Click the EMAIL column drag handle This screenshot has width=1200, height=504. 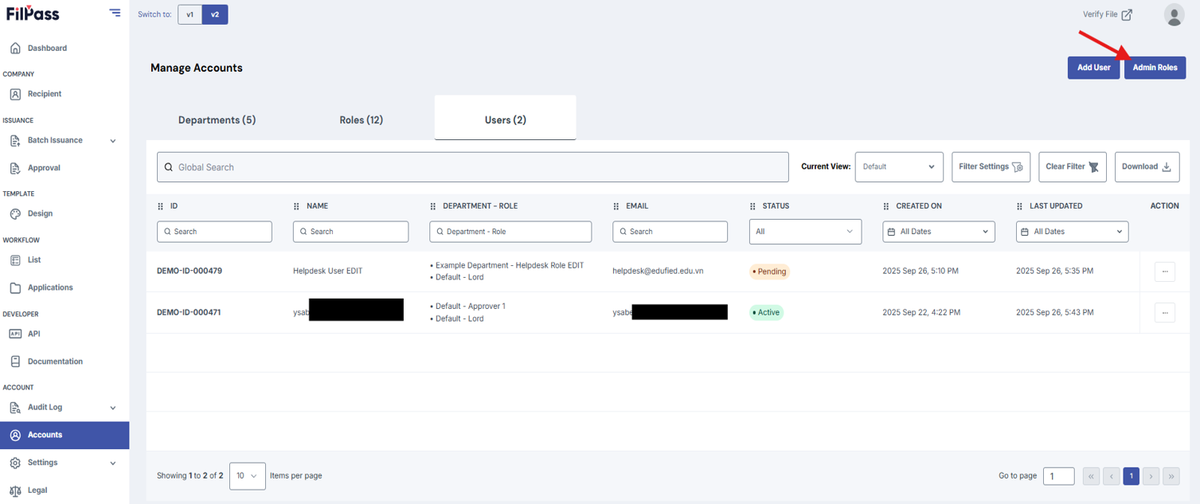(617, 206)
